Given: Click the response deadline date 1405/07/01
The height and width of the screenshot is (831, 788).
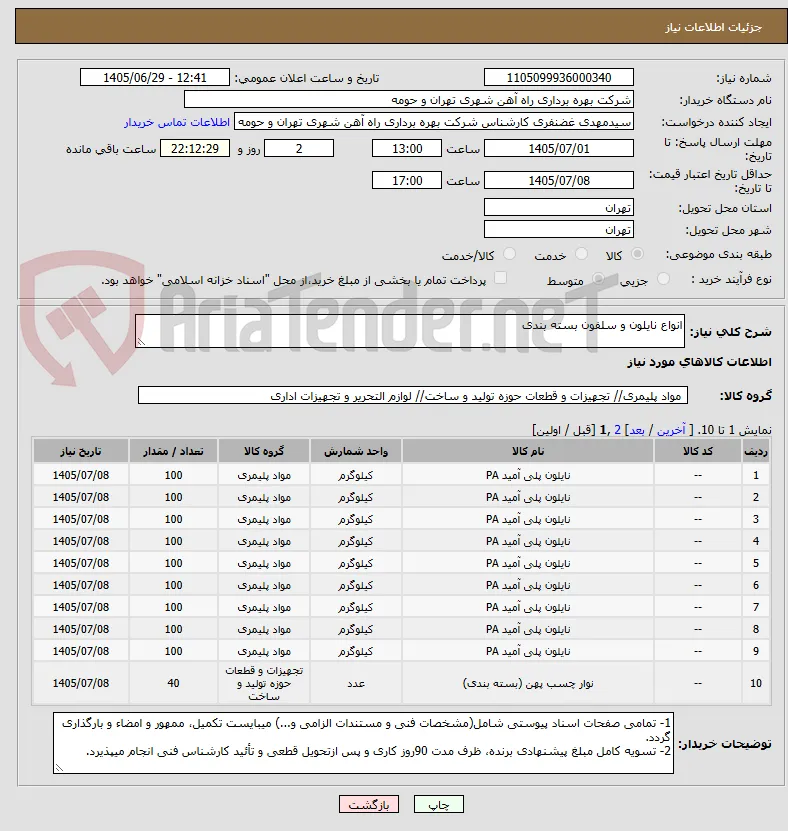Looking at the screenshot, I should click(x=559, y=148).
